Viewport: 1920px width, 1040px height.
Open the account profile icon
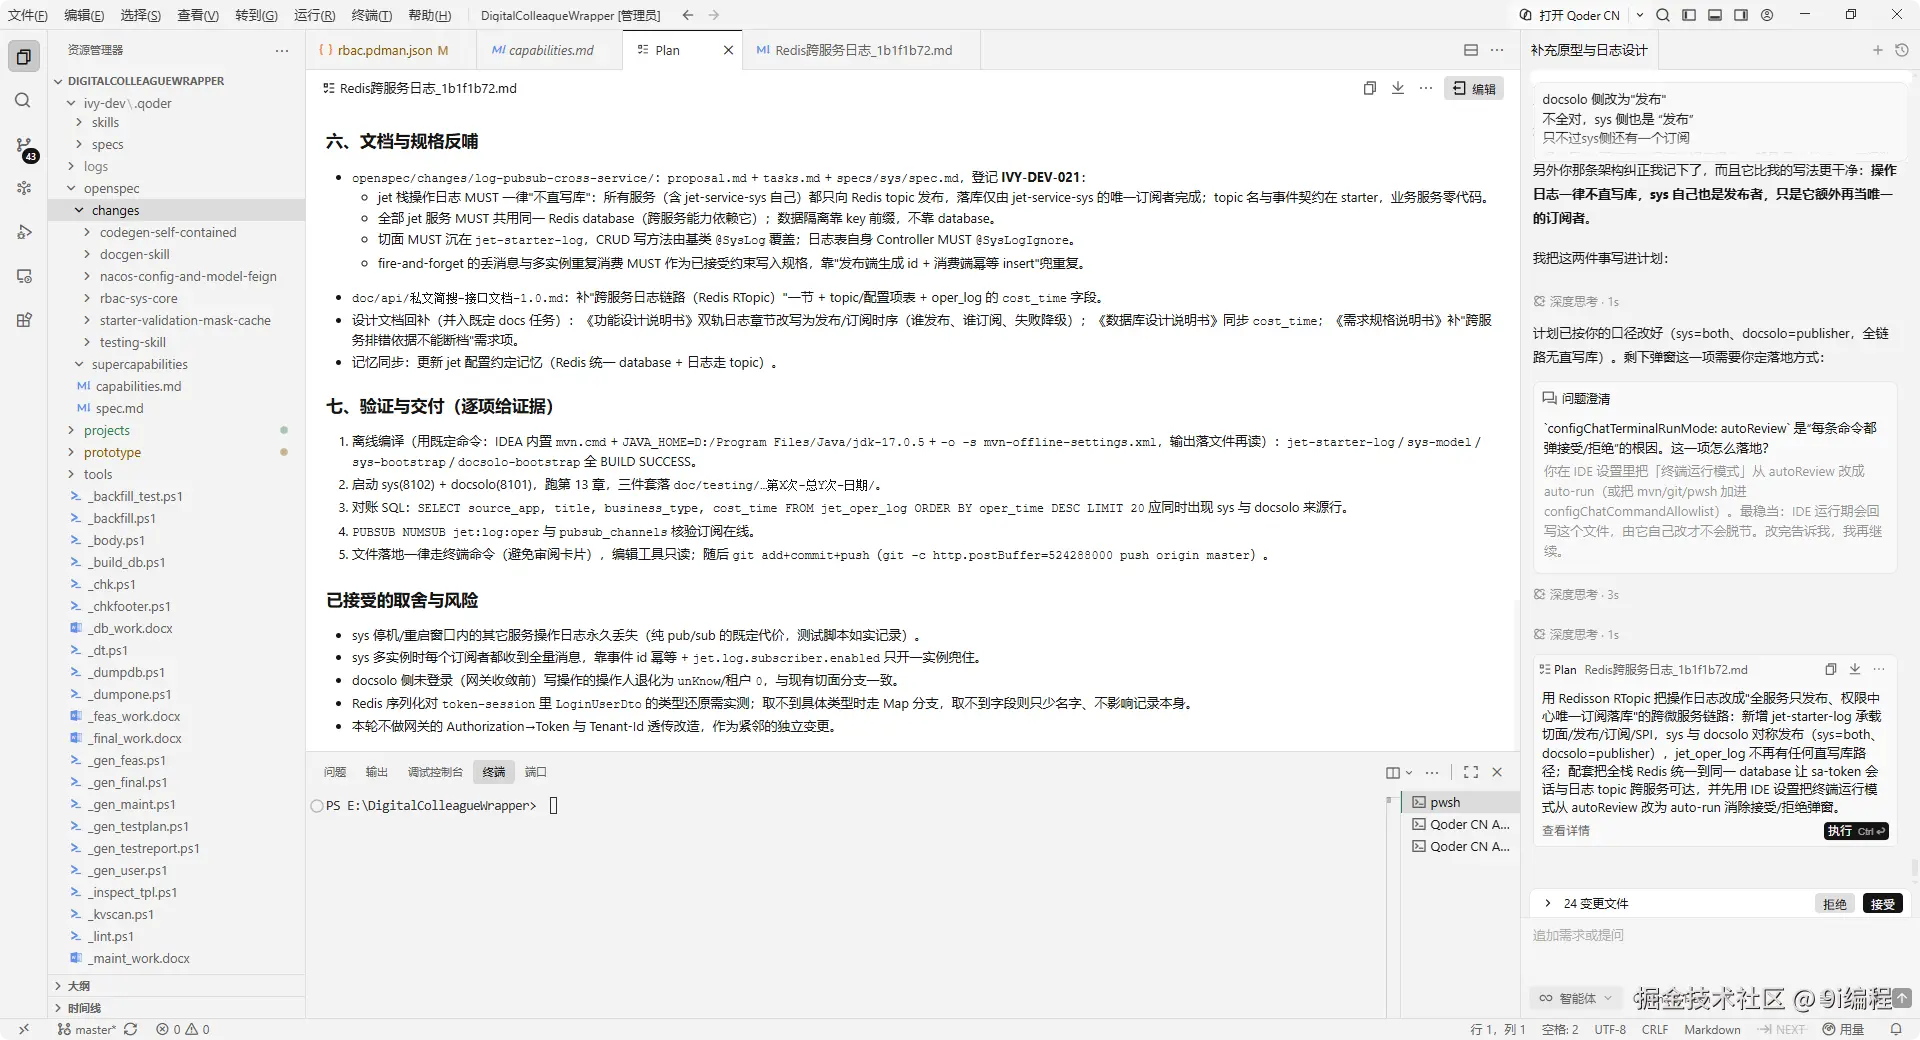tap(1767, 15)
